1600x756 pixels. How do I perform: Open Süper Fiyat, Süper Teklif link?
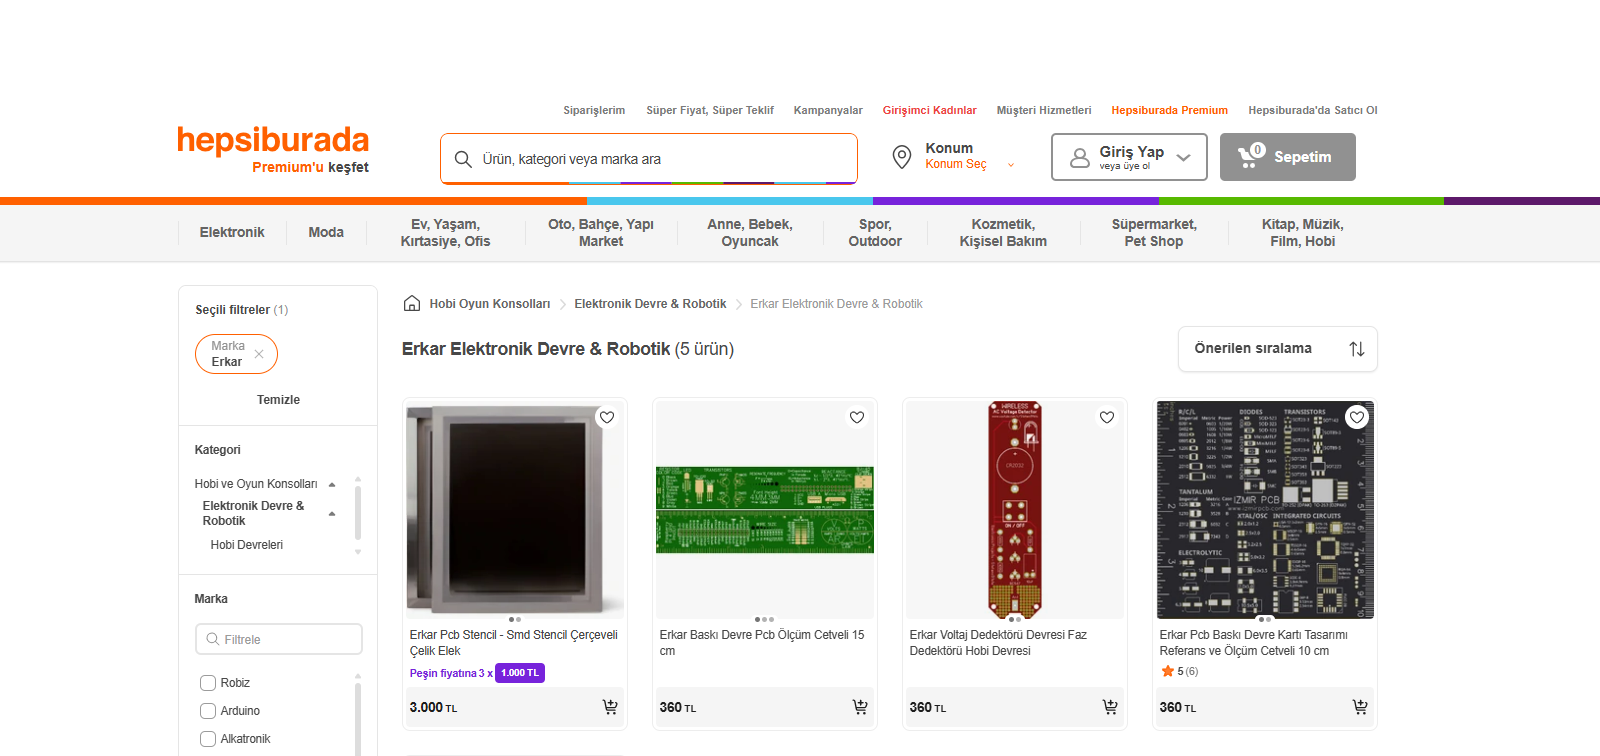click(710, 110)
